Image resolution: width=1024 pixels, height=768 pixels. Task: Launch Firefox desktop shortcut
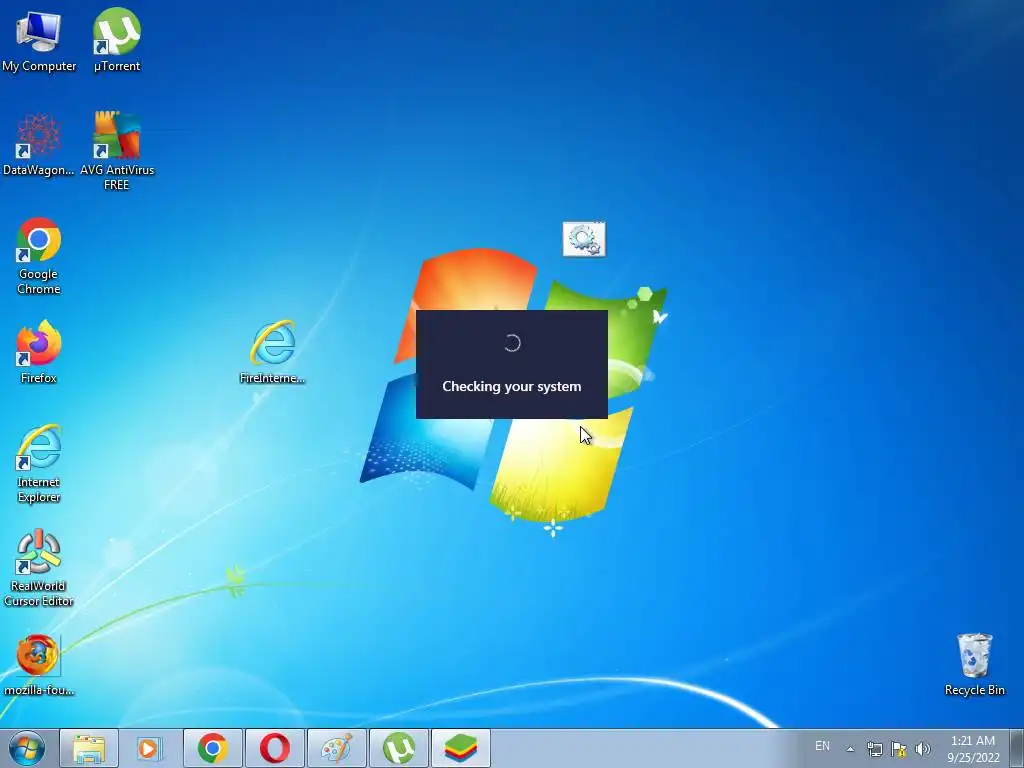click(39, 353)
